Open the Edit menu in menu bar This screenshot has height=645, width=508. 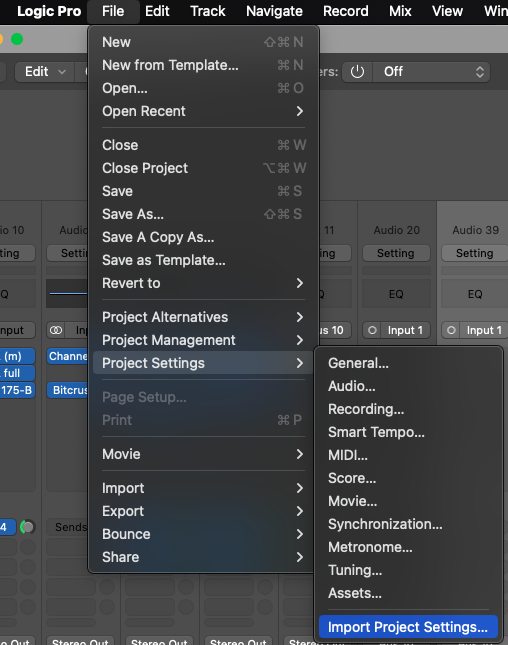coord(157,11)
